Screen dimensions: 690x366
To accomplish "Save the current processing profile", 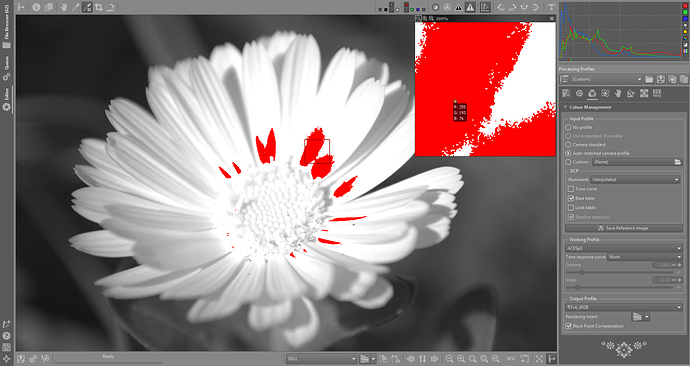I will [x=661, y=79].
